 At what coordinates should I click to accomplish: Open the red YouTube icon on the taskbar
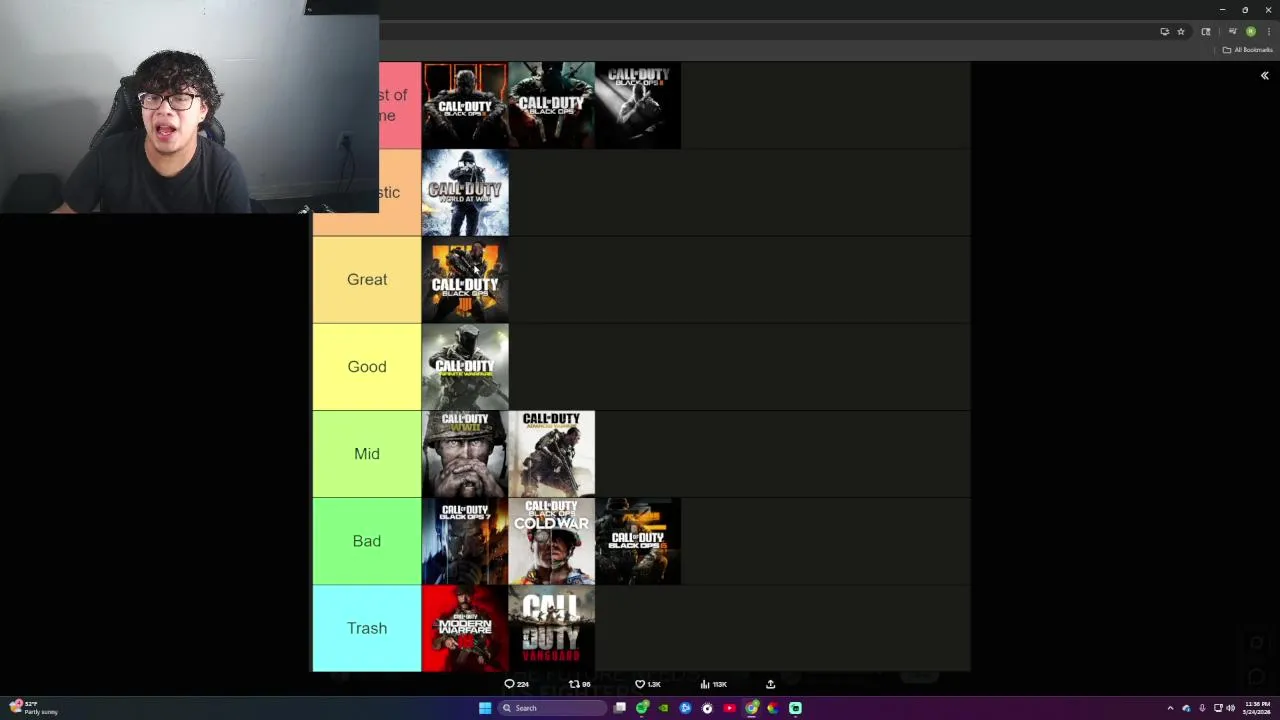(x=729, y=708)
